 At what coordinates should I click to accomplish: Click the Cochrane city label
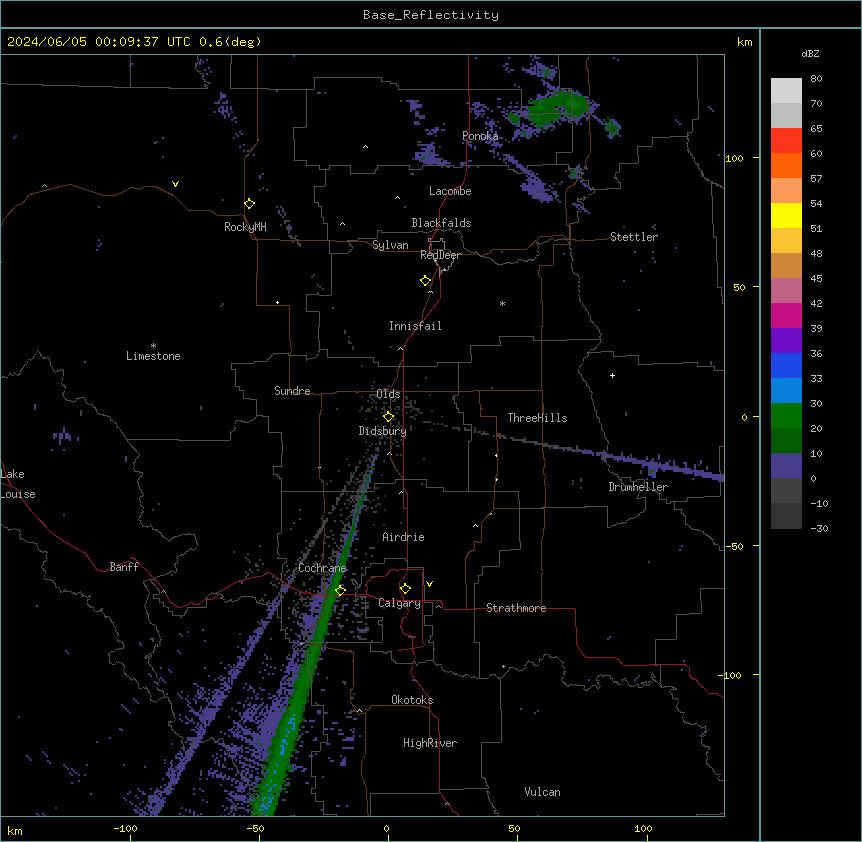click(x=322, y=568)
